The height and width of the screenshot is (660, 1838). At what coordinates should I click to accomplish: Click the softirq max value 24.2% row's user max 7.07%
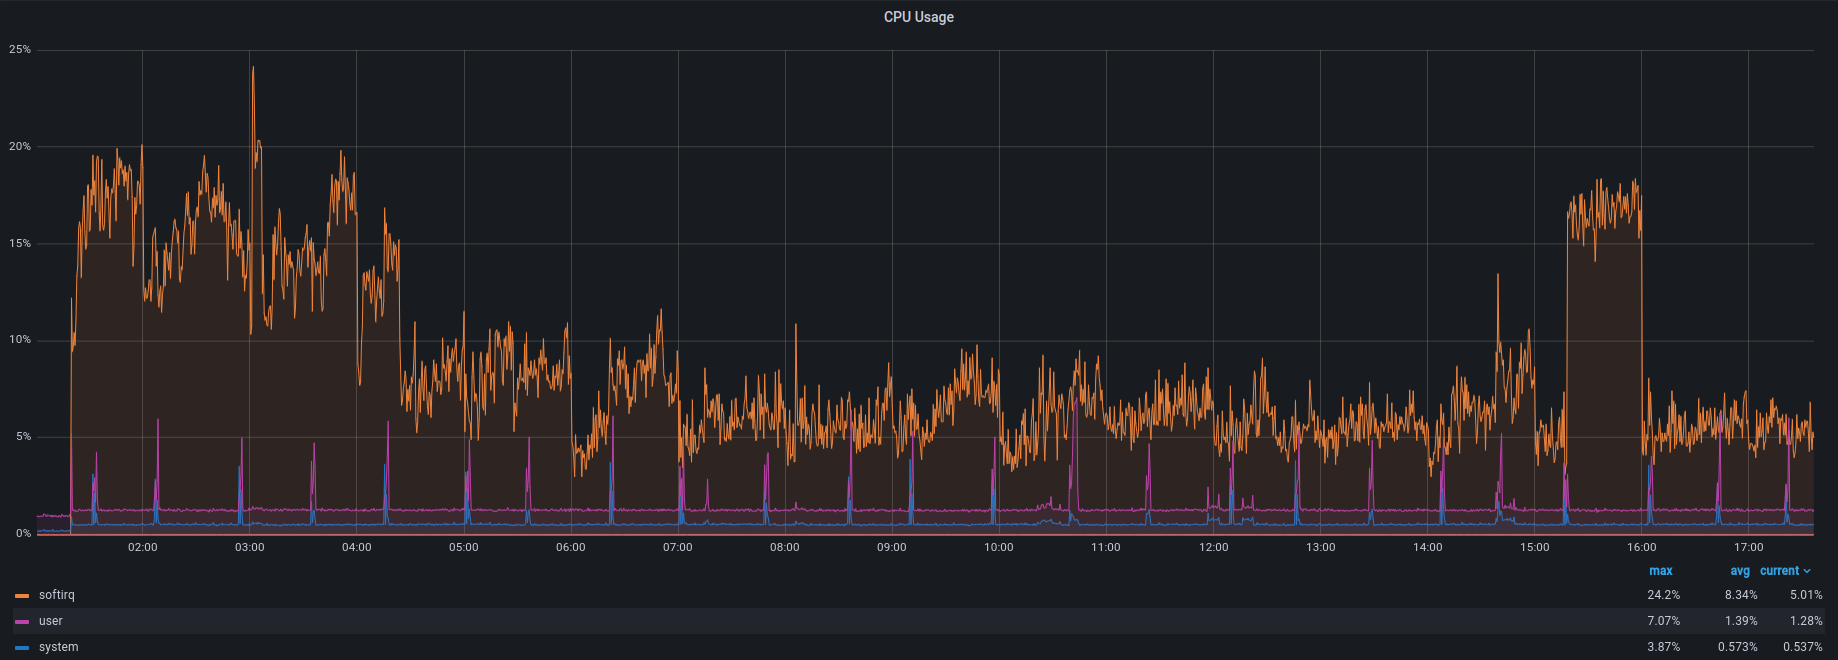1663,621
